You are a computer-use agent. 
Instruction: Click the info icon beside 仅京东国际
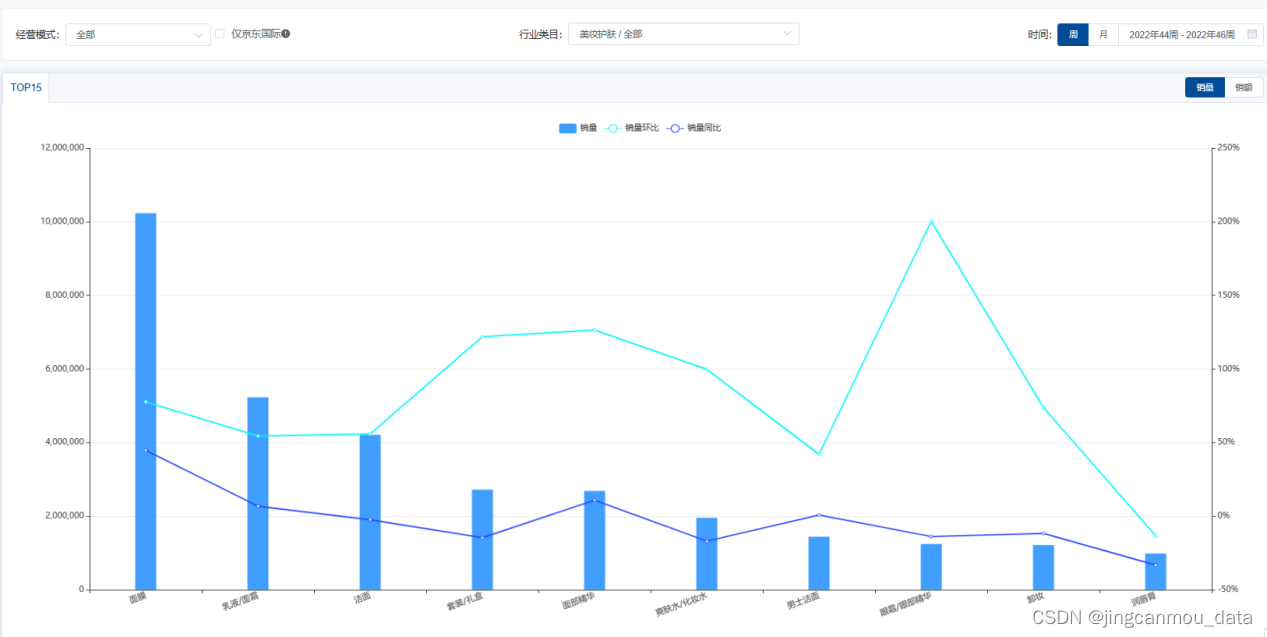[286, 34]
